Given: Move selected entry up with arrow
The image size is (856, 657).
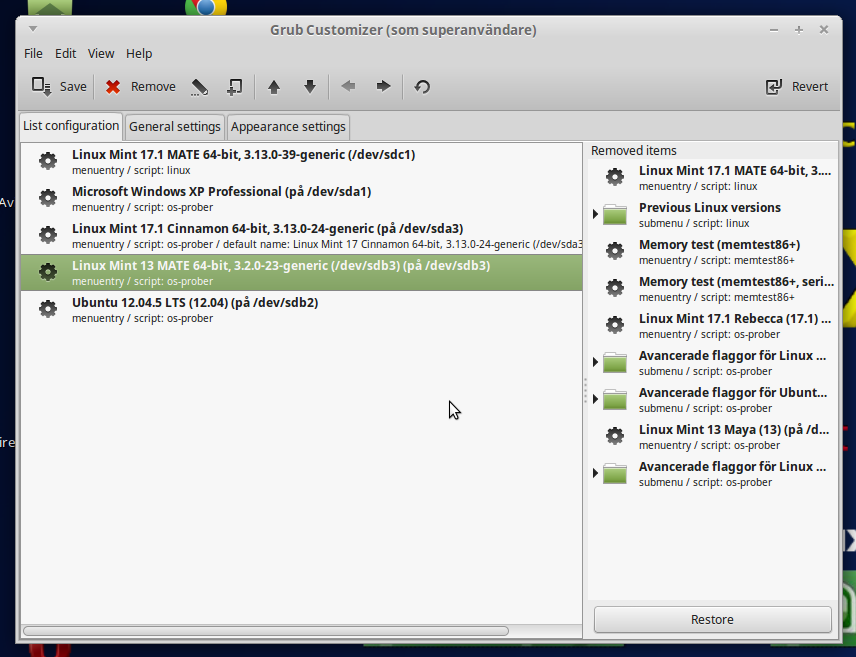Looking at the screenshot, I should tap(274, 86).
